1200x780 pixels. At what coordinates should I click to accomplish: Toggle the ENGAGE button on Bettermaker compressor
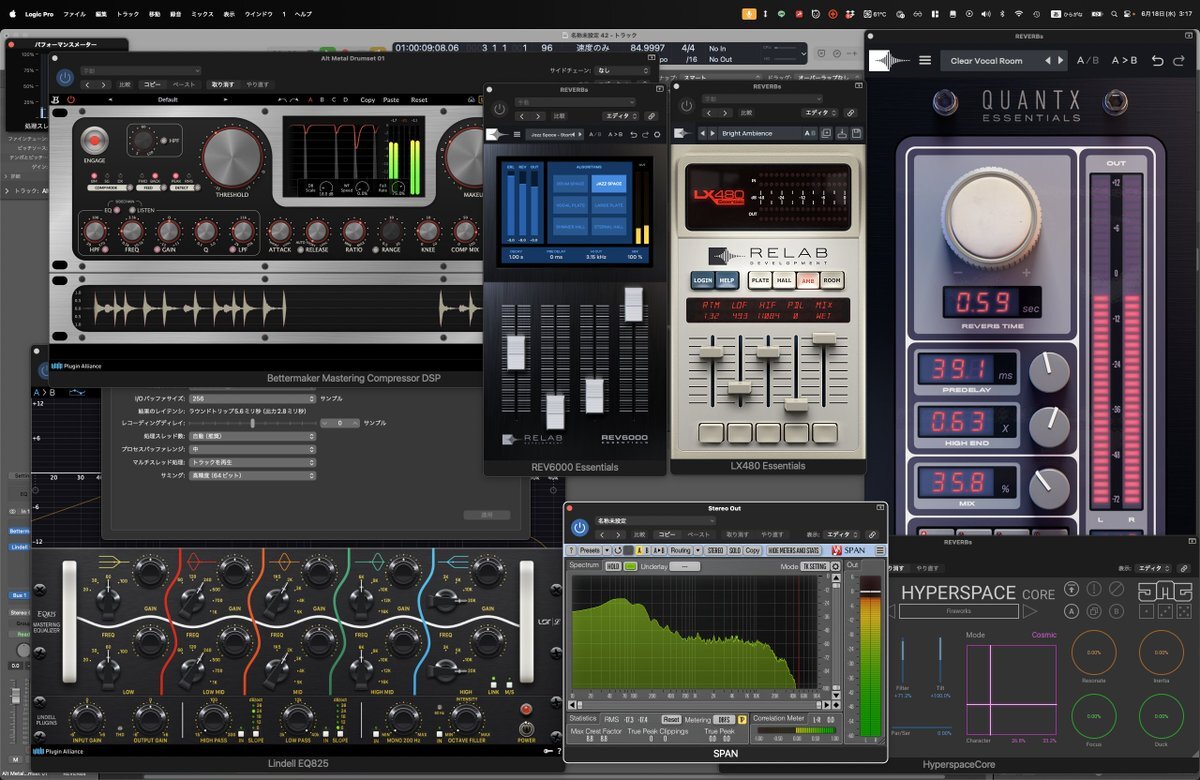coord(95,141)
